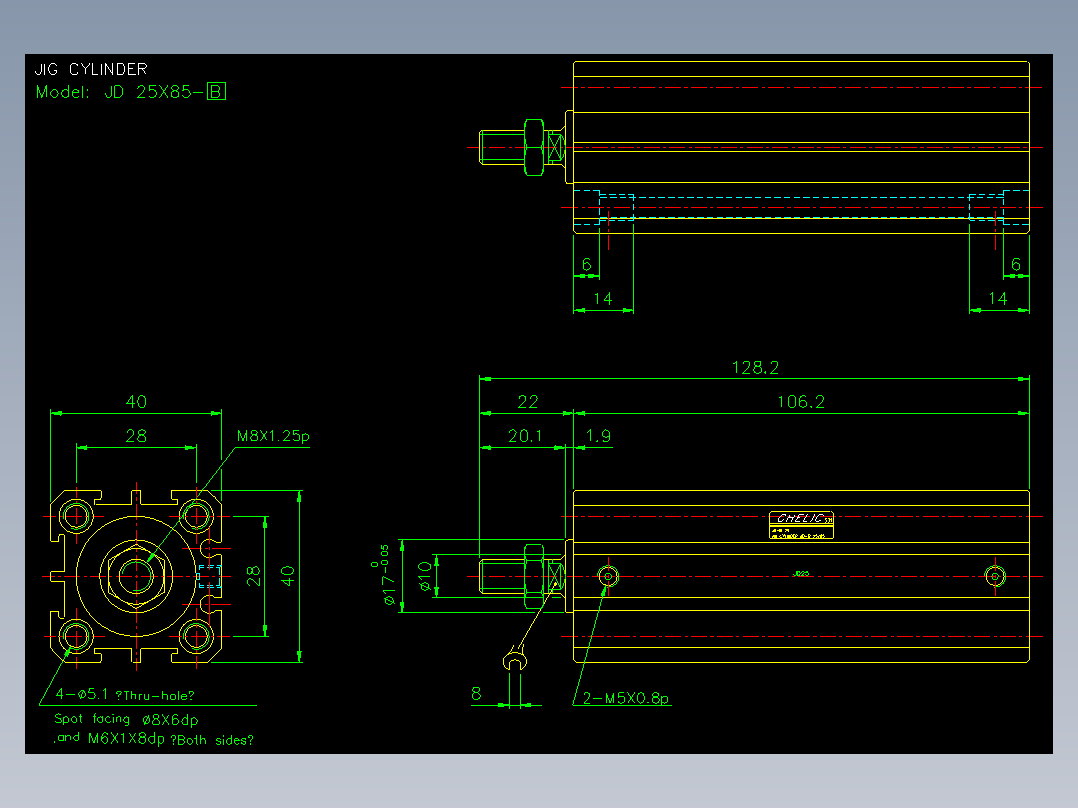This screenshot has height=808, width=1078.
Task: Click the 20.1 rod length dimension
Action: point(525,436)
